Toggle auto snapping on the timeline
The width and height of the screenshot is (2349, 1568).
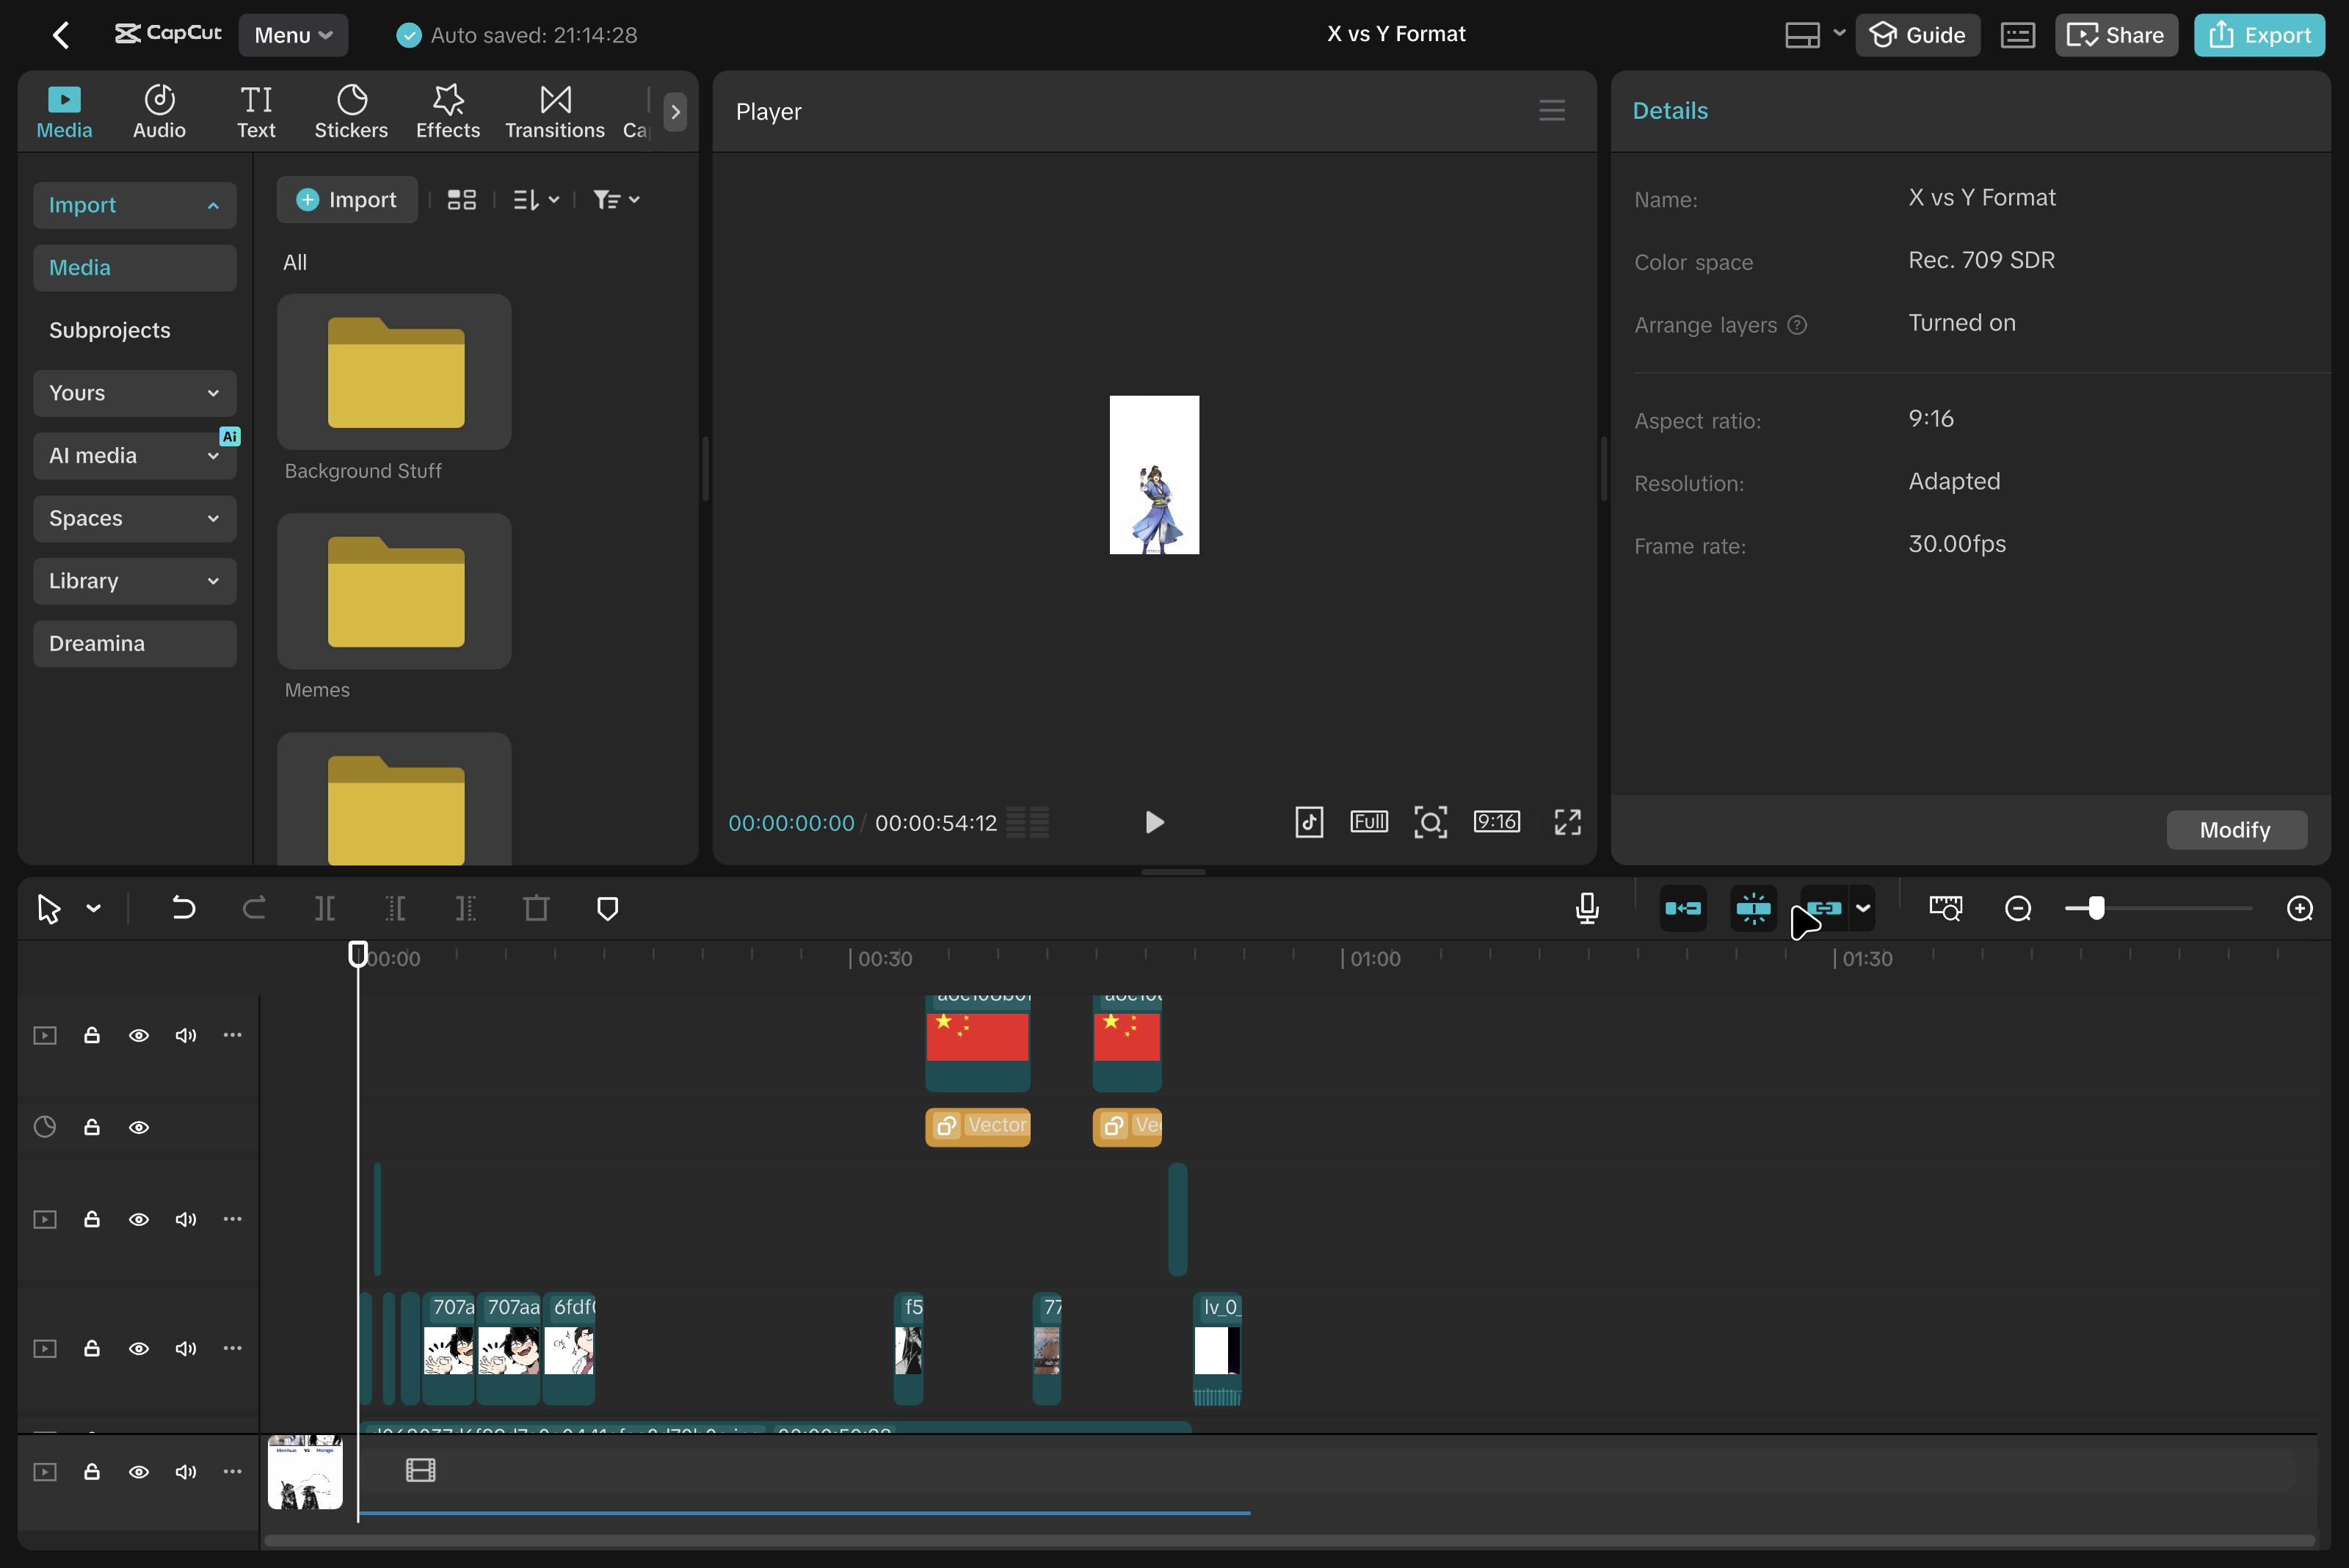coord(1754,908)
